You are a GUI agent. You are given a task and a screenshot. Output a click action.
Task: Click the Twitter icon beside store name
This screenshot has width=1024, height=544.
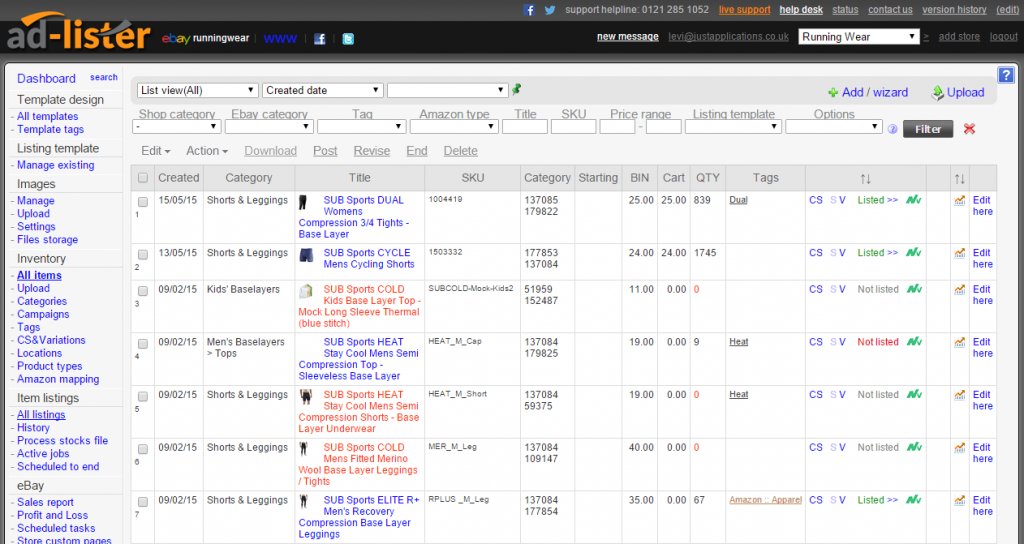coord(348,39)
